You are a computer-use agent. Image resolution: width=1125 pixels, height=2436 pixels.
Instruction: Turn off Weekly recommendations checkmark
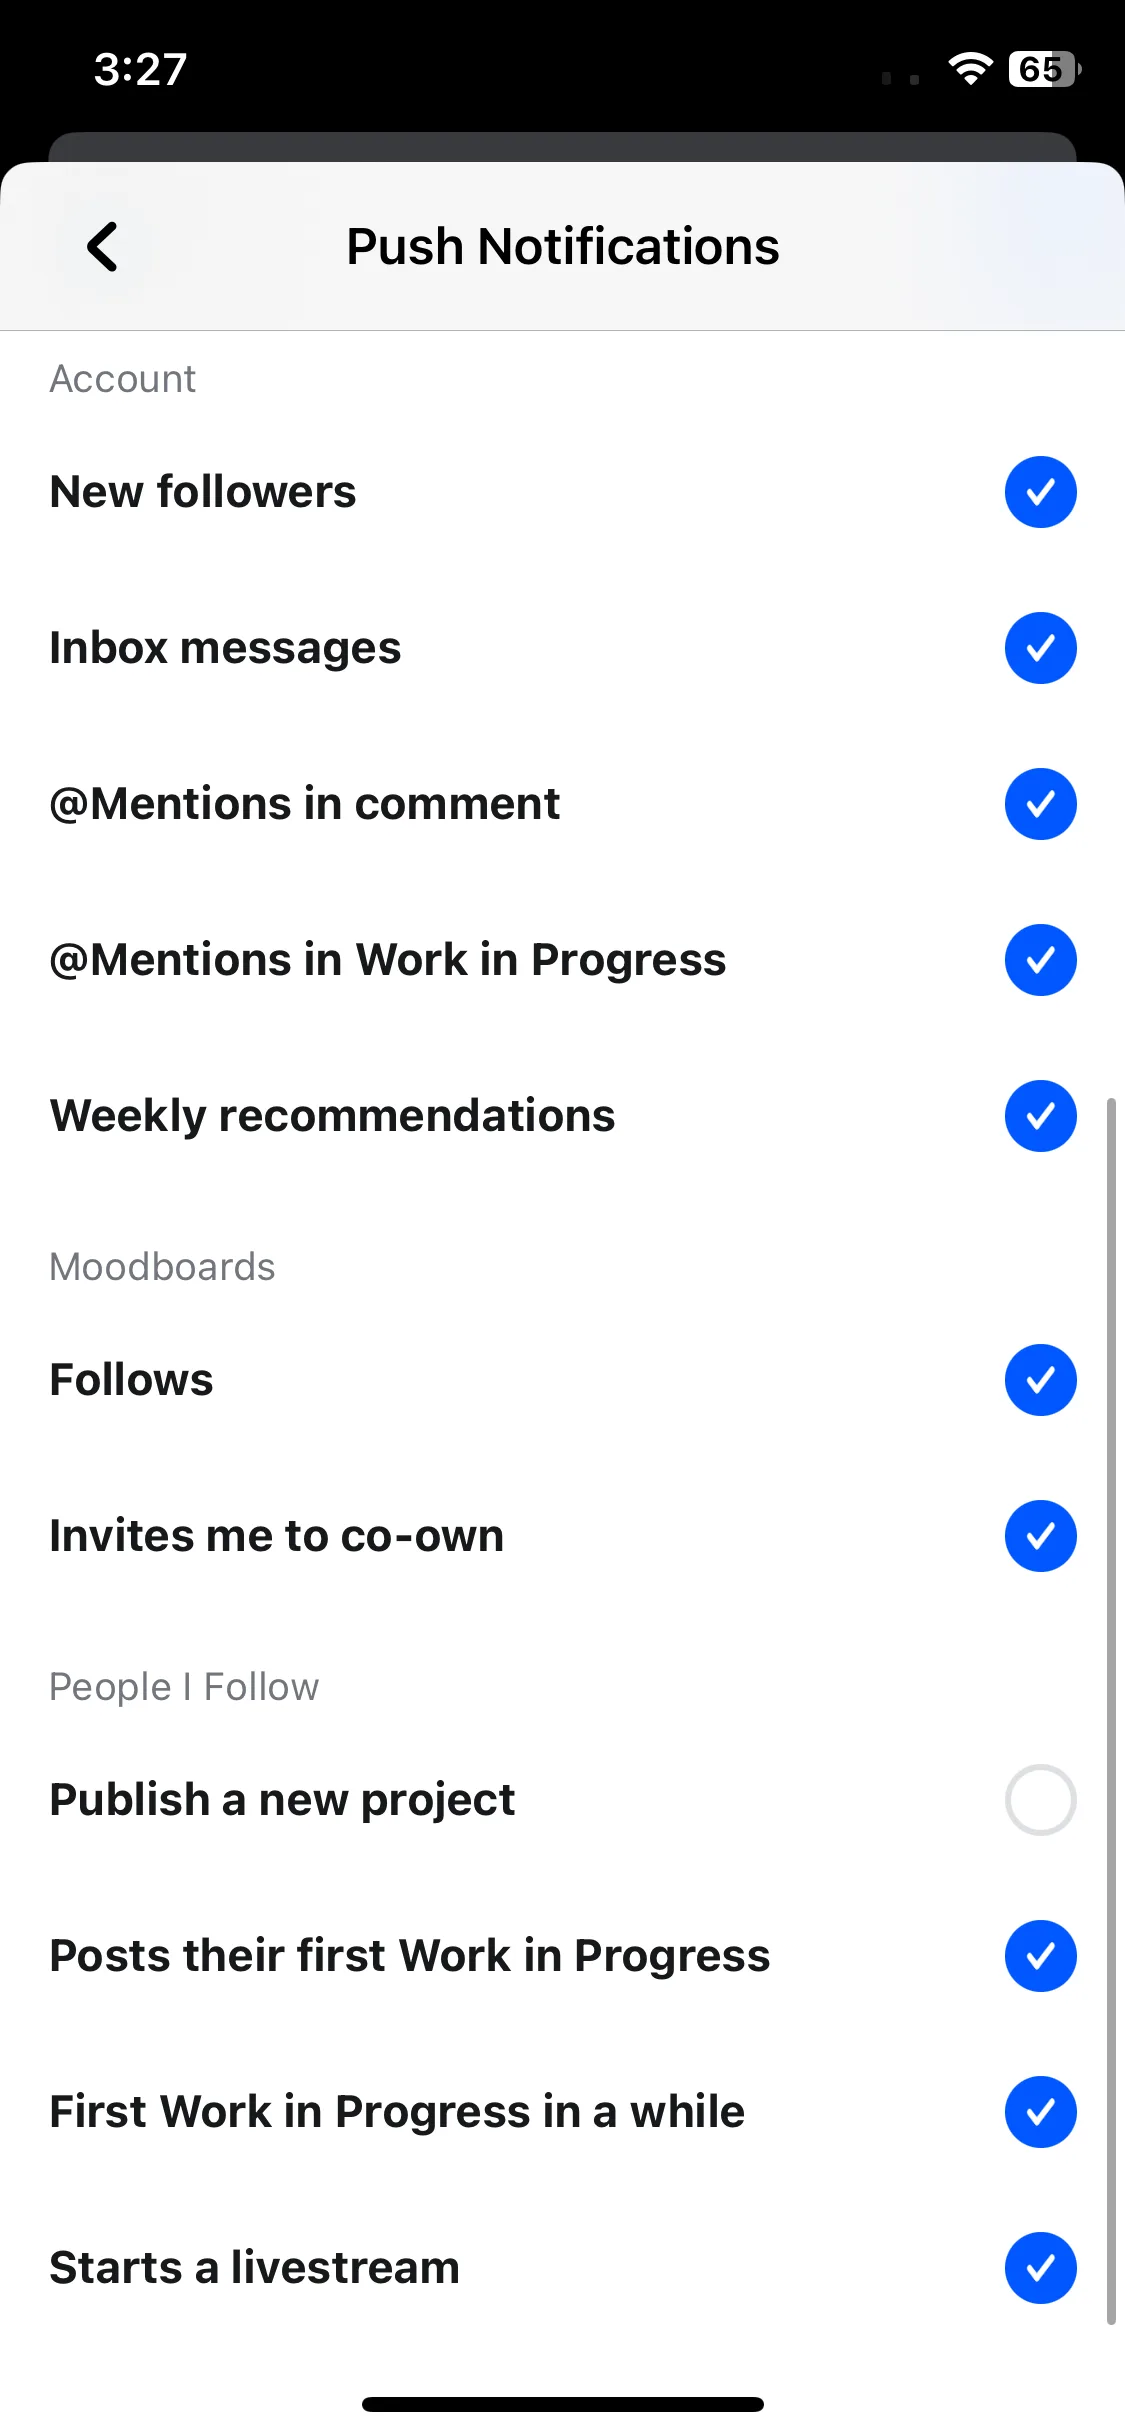click(x=1040, y=1116)
